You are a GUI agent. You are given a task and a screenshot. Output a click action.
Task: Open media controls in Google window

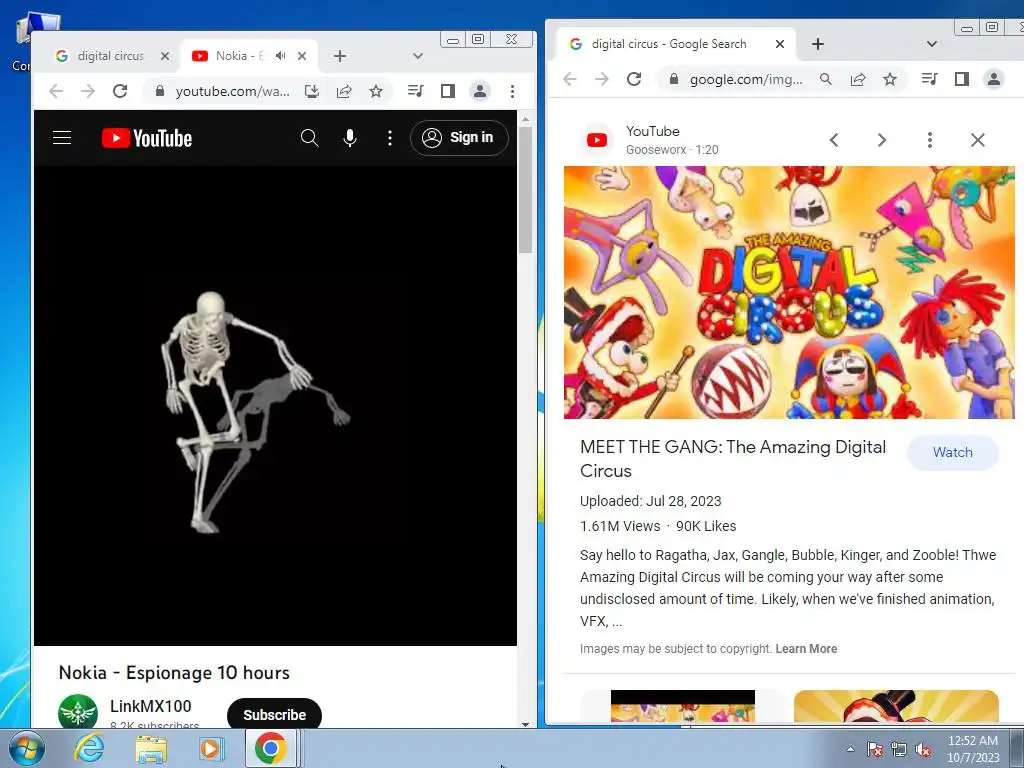[930, 79]
